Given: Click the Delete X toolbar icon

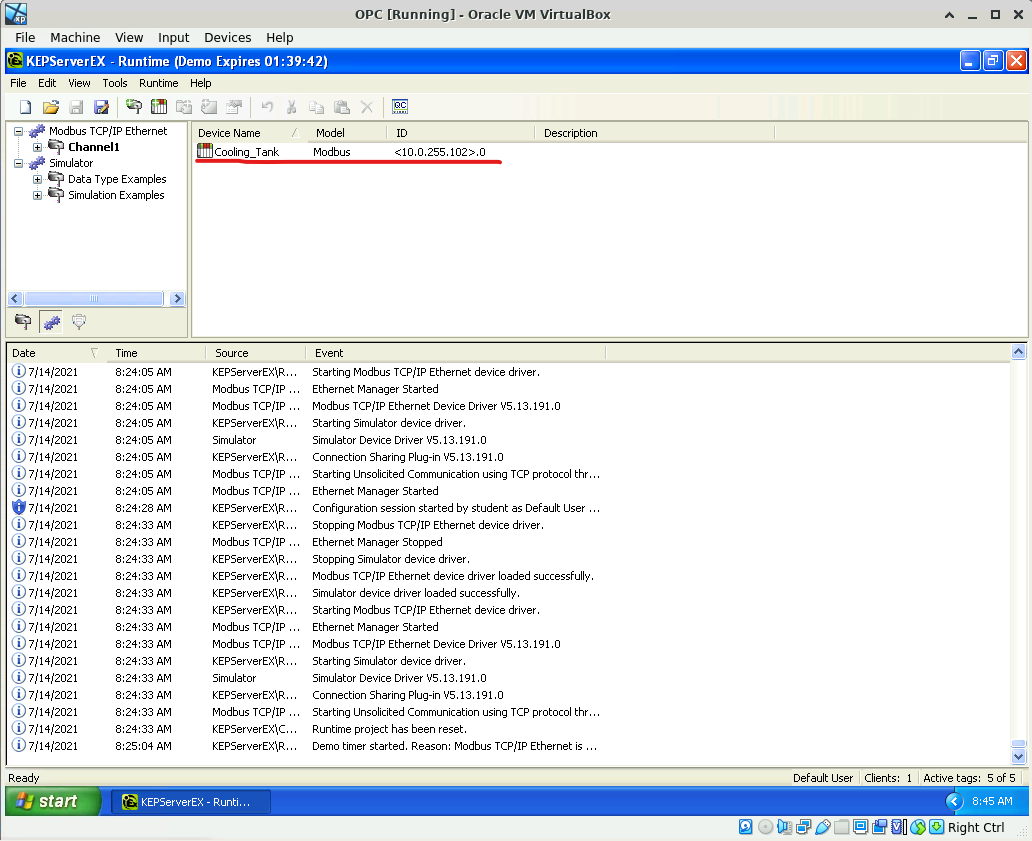Looking at the screenshot, I should click(x=367, y=107).
